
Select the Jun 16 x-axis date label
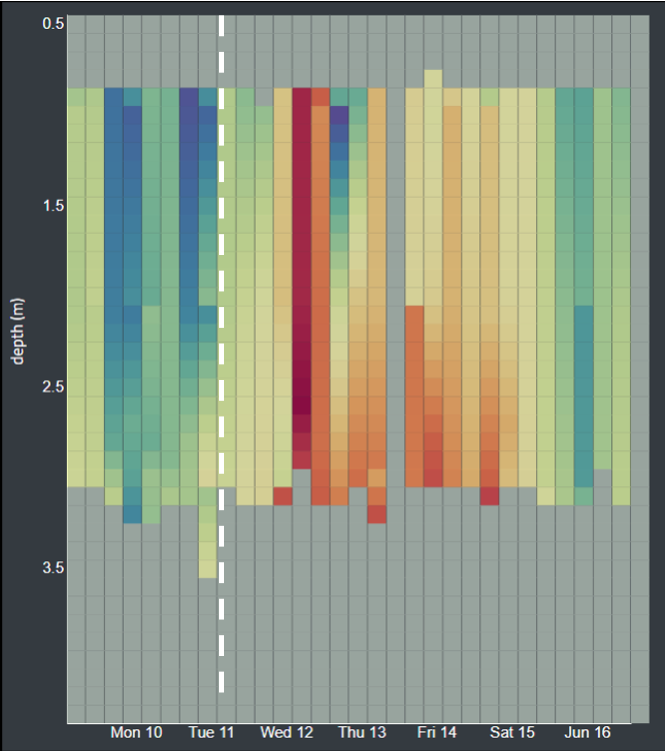click(588, 733)
